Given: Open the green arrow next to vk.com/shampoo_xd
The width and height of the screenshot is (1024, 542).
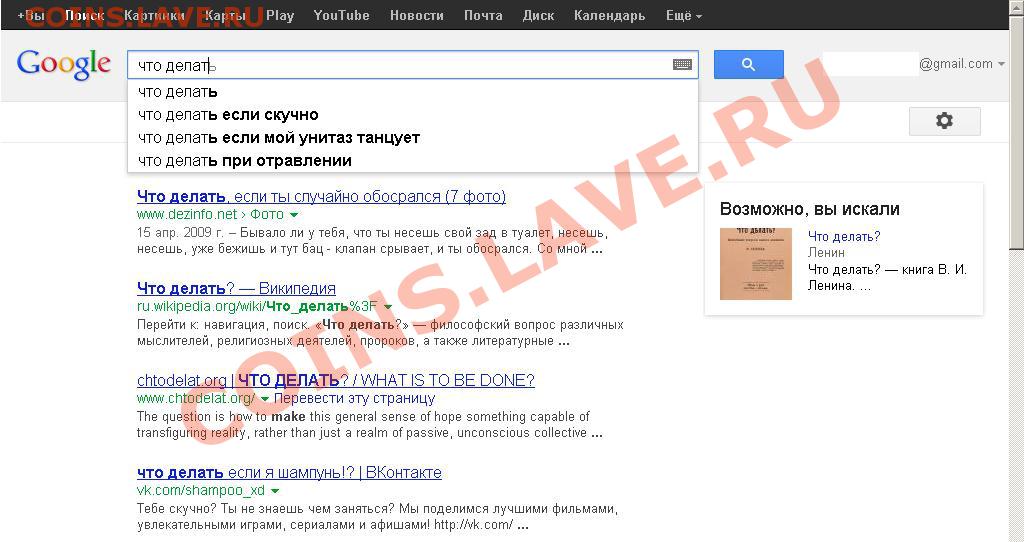Looking at the screenshot, I should (275, 491).
